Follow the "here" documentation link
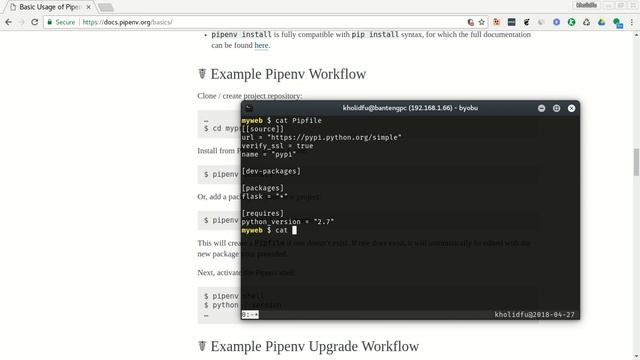Image resolution: width=640 pixels, height=360 pixels. [x=261, y=45]
